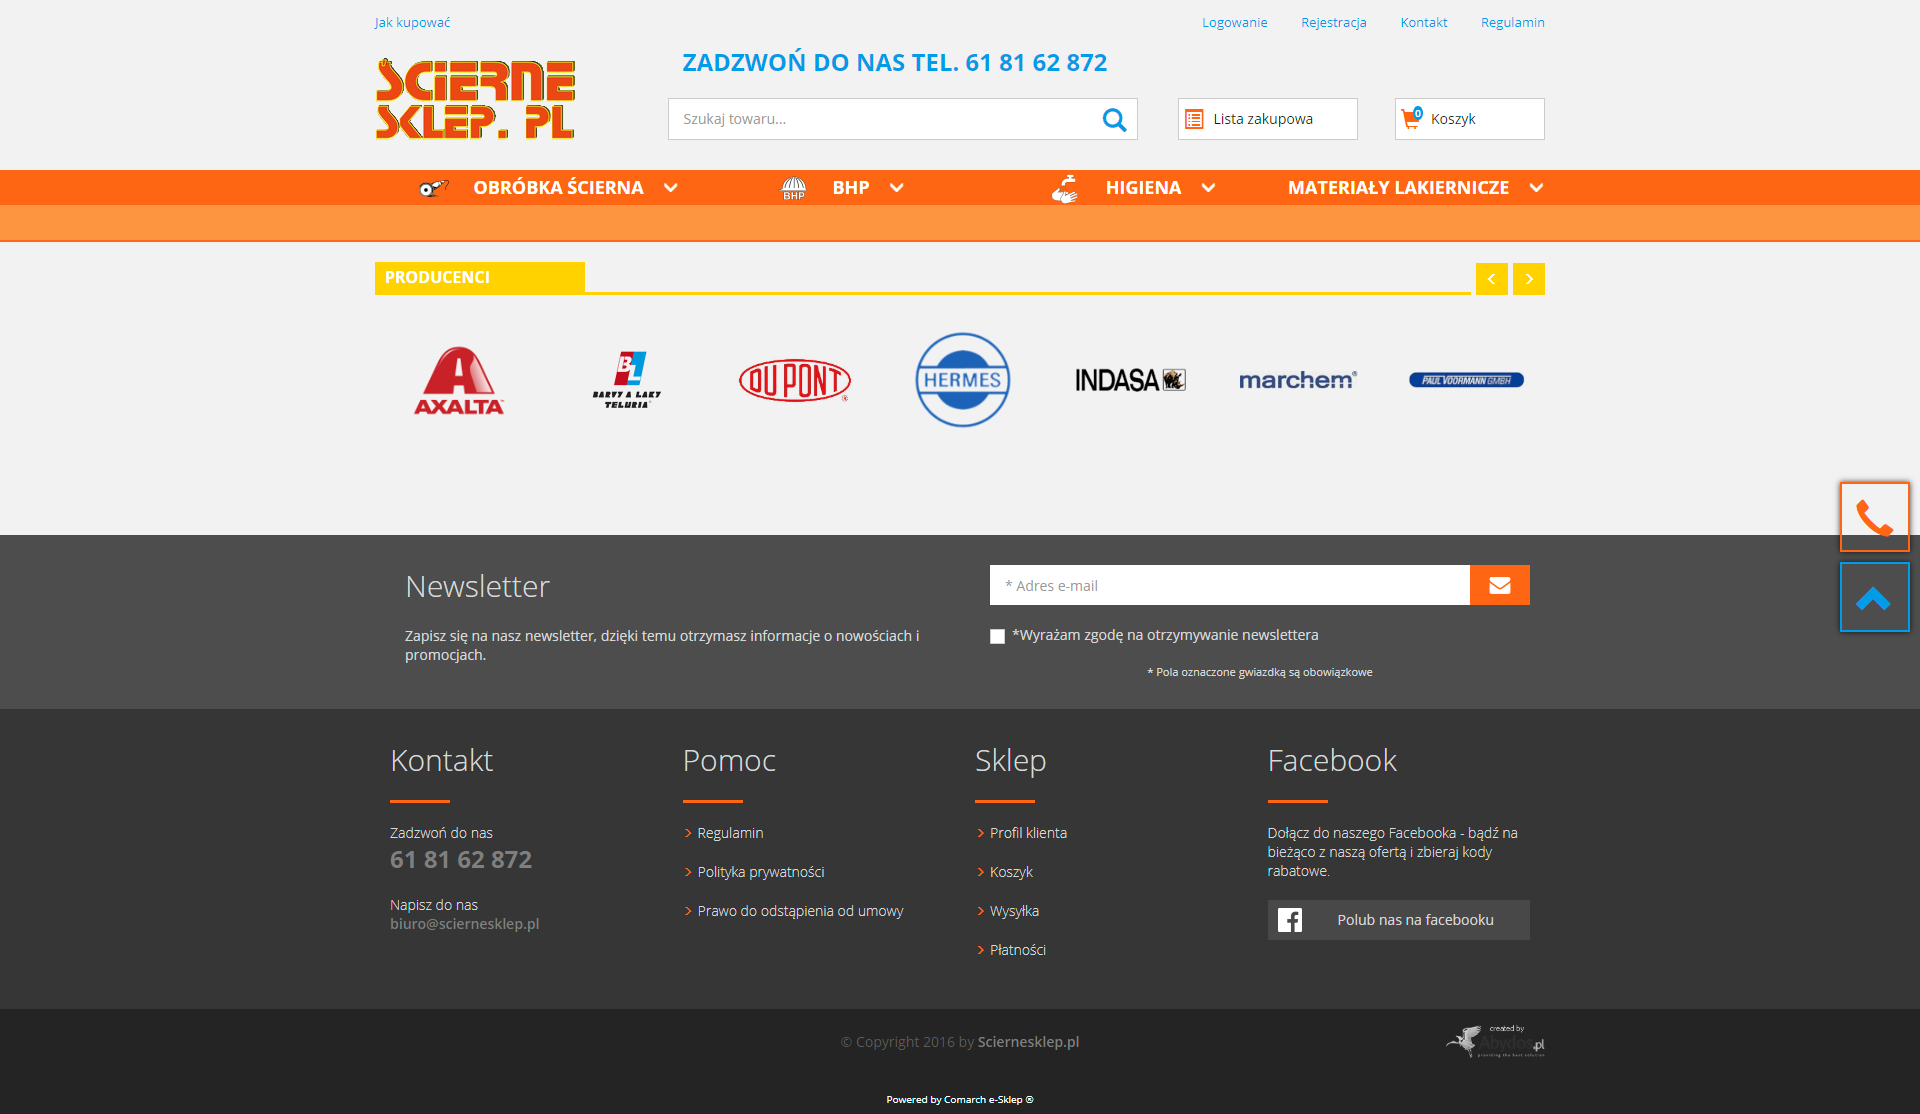Click the Lista zakupowa list icon

click(1194, 120)
